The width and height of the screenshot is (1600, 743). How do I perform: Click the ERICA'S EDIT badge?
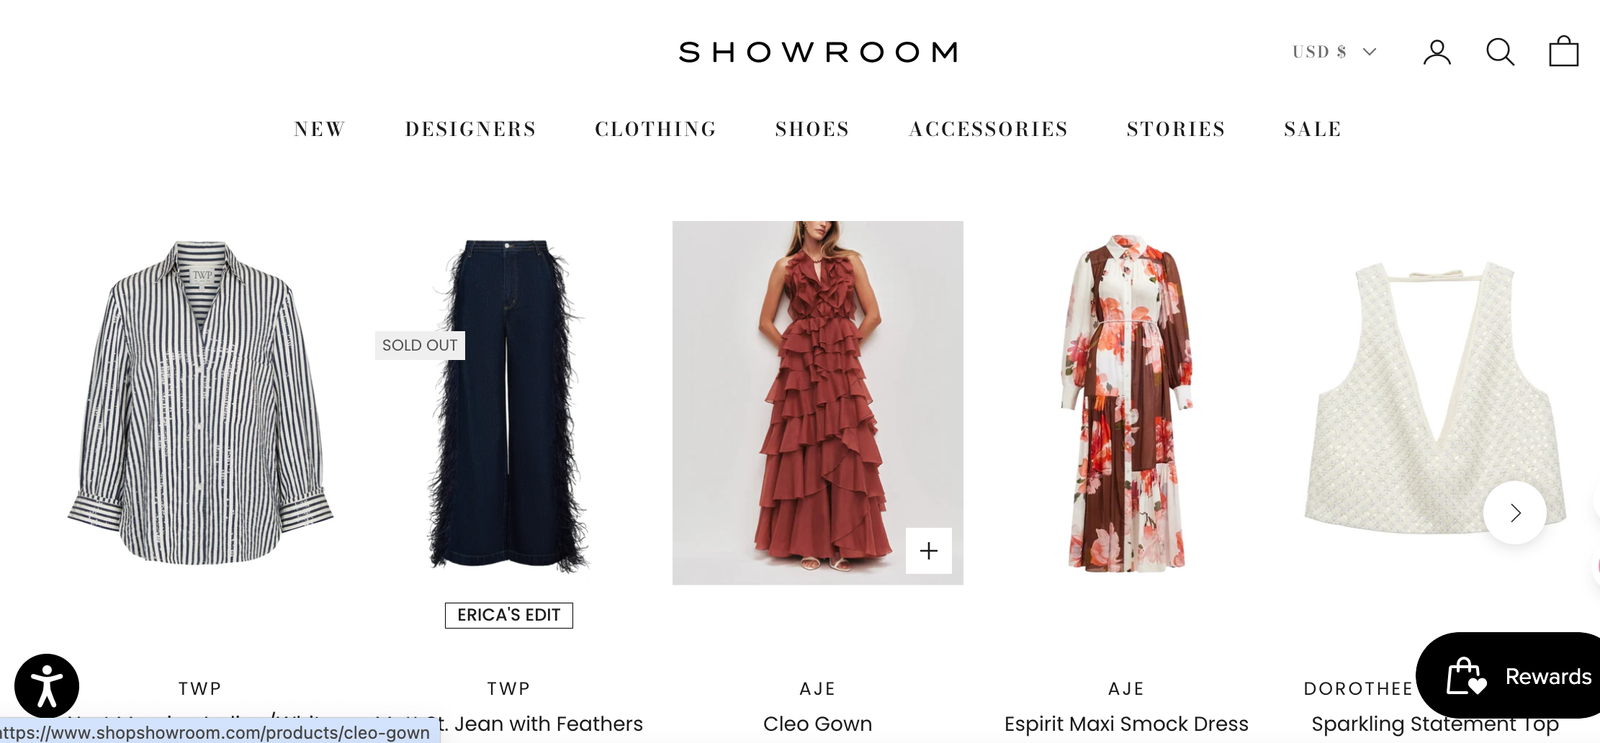coord(509,615)
